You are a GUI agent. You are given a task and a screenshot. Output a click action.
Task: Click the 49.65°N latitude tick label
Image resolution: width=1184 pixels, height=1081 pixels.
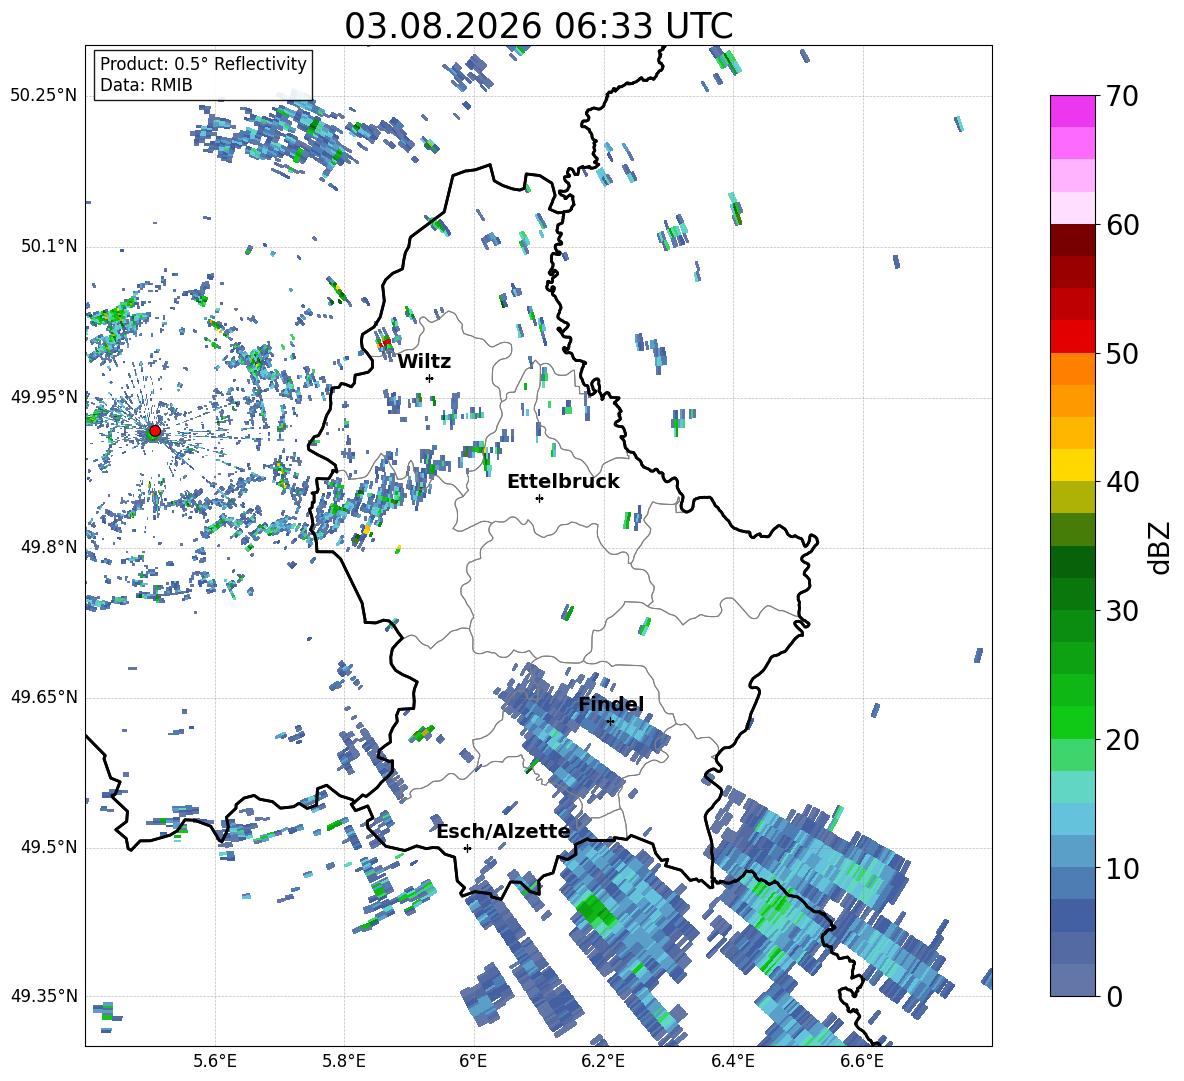(x=44, y=697)
